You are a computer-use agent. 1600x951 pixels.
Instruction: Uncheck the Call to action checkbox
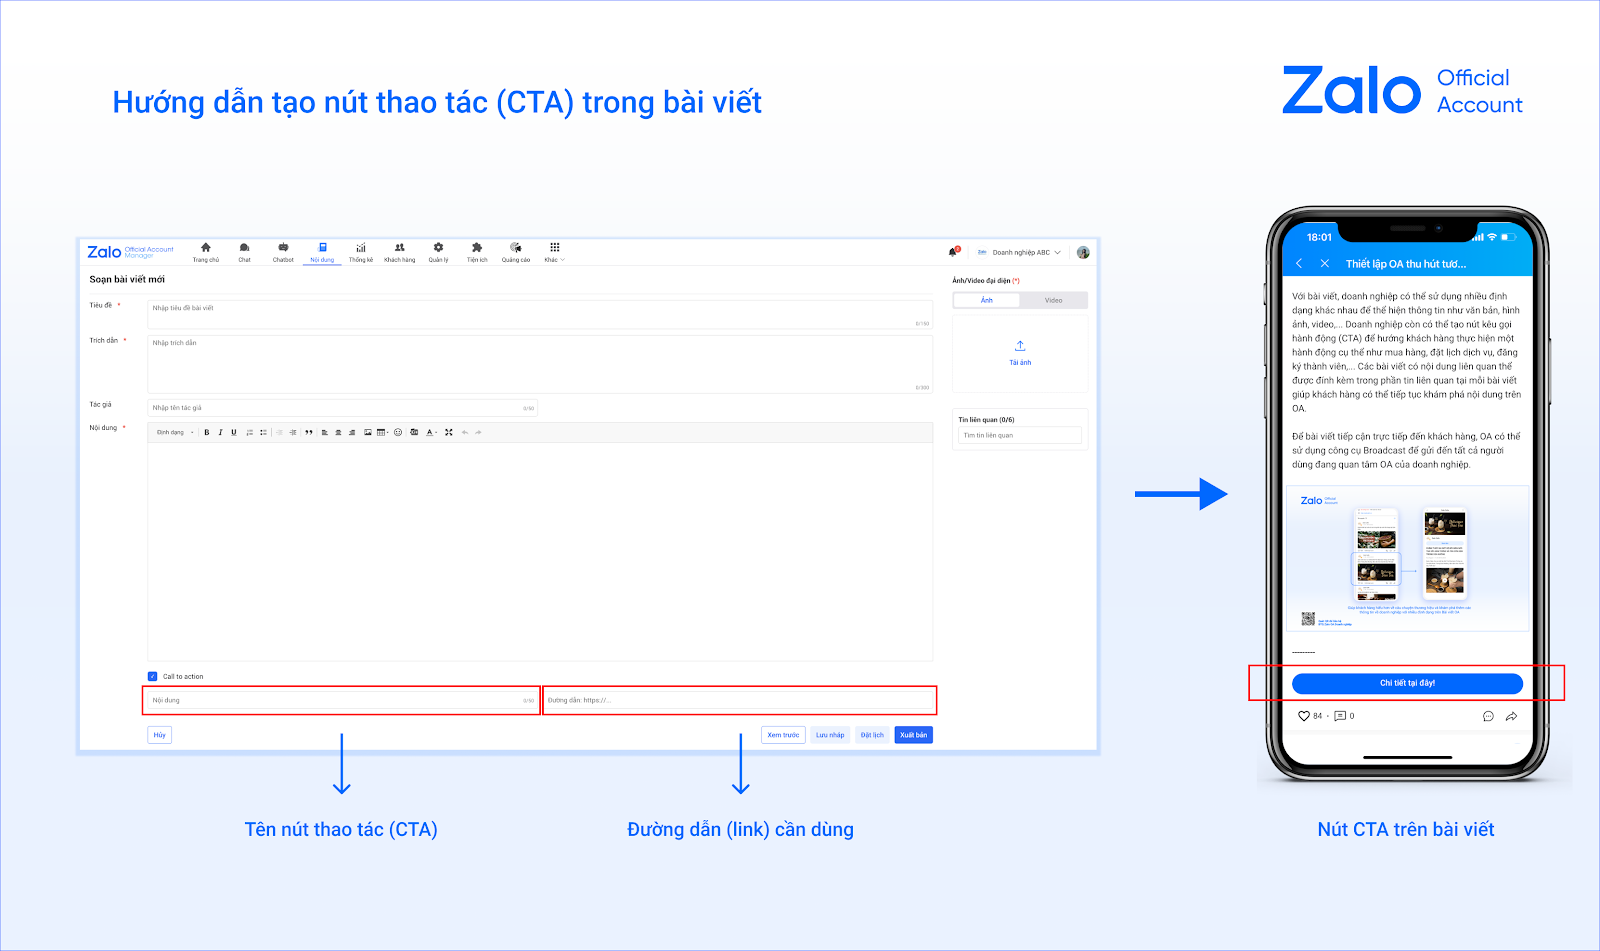tap(153, 677)
